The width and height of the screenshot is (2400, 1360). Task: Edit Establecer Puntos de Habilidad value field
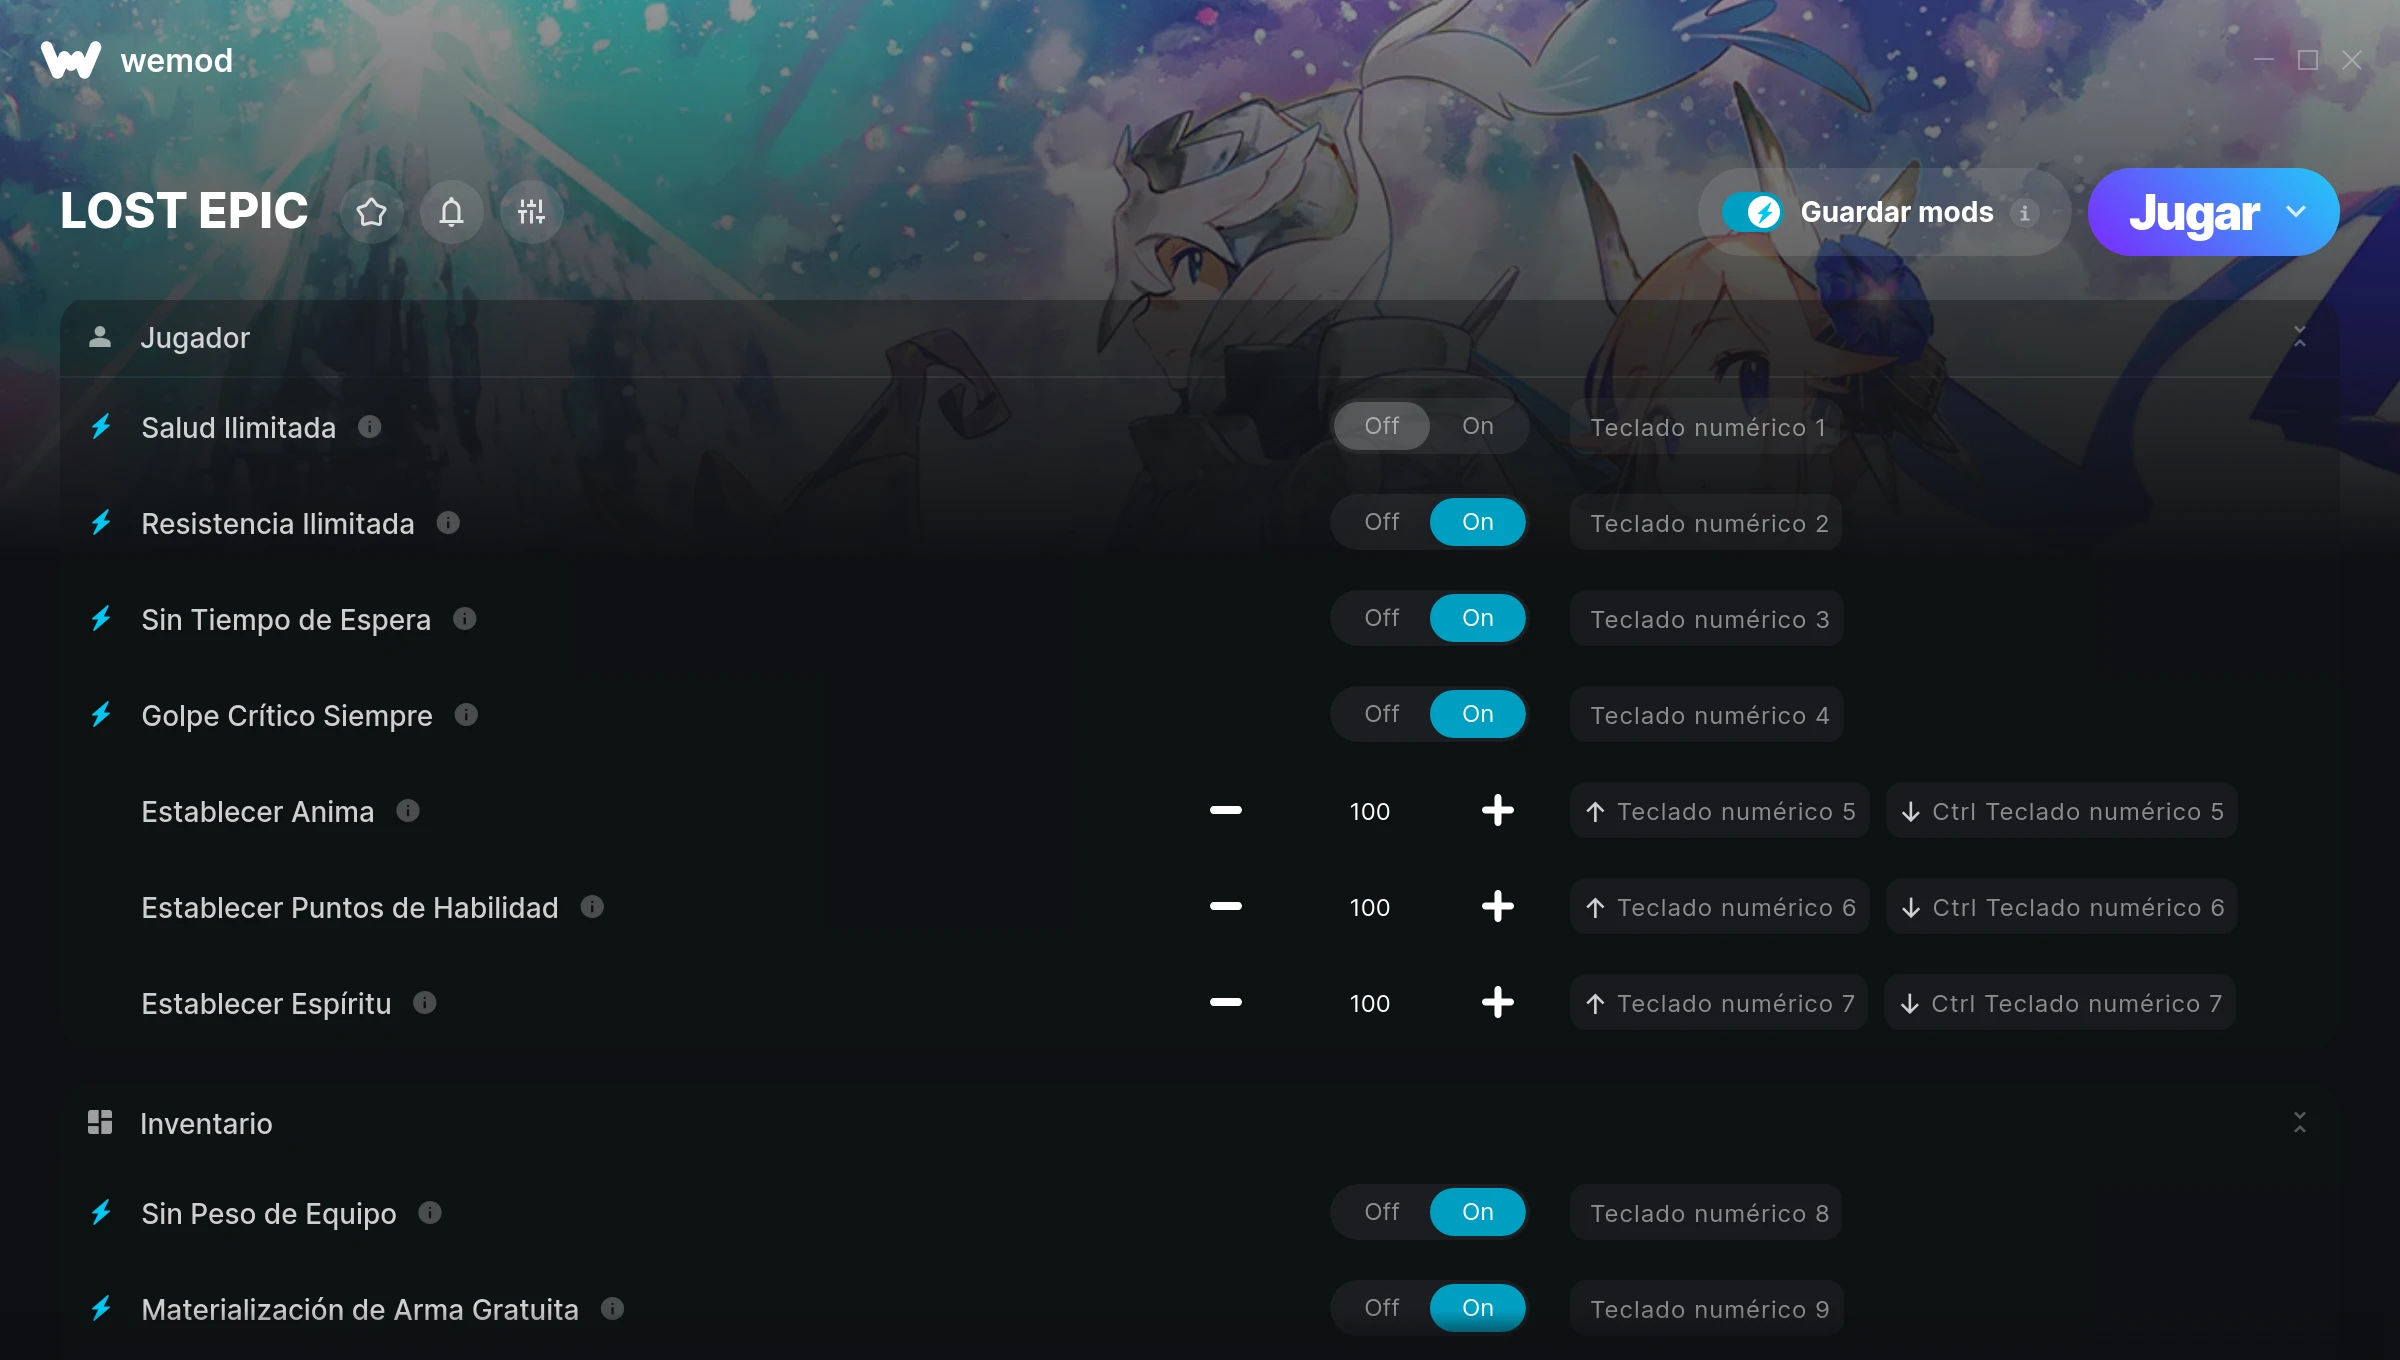click(1370, 907)
